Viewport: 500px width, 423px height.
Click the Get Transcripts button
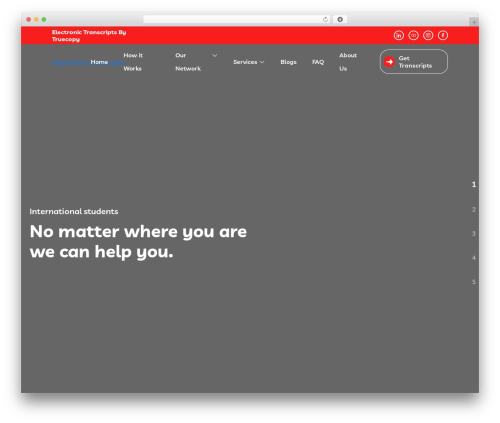(414, 62)
